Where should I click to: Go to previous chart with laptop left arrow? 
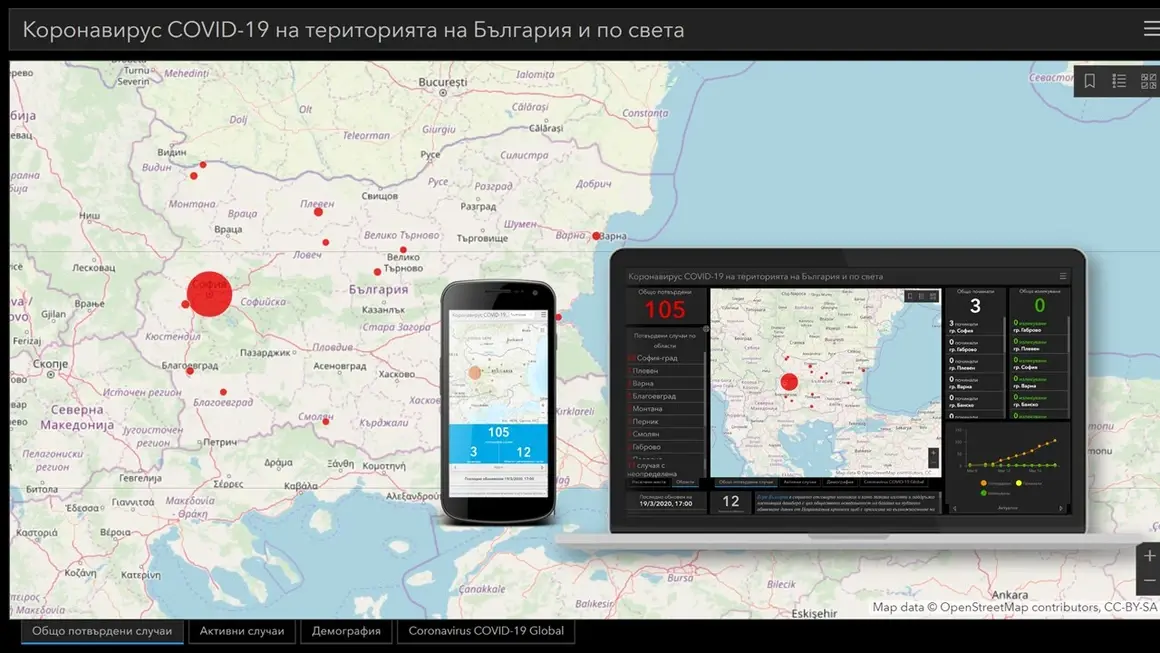(x=954, y=508)
